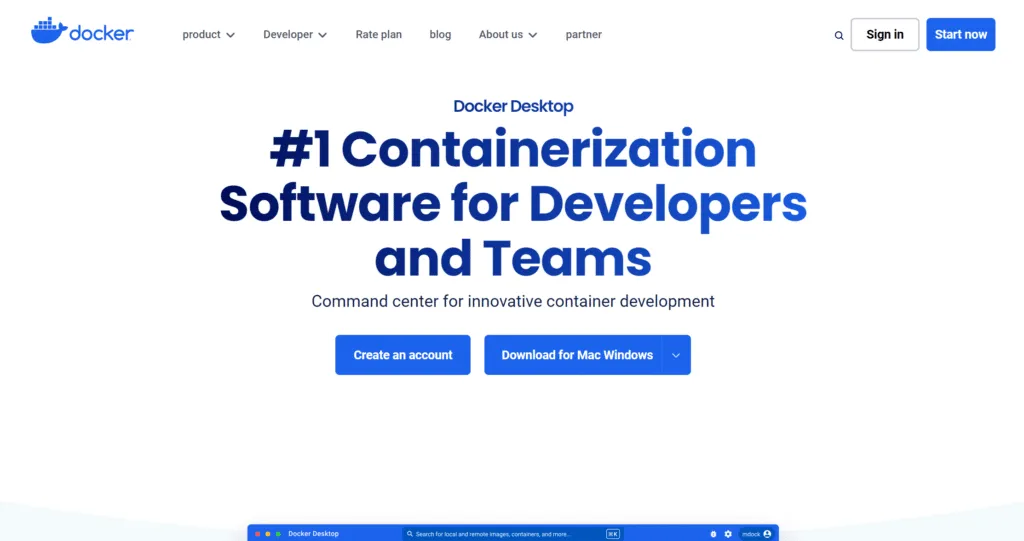Click the Create an account button

coord(403,355)
